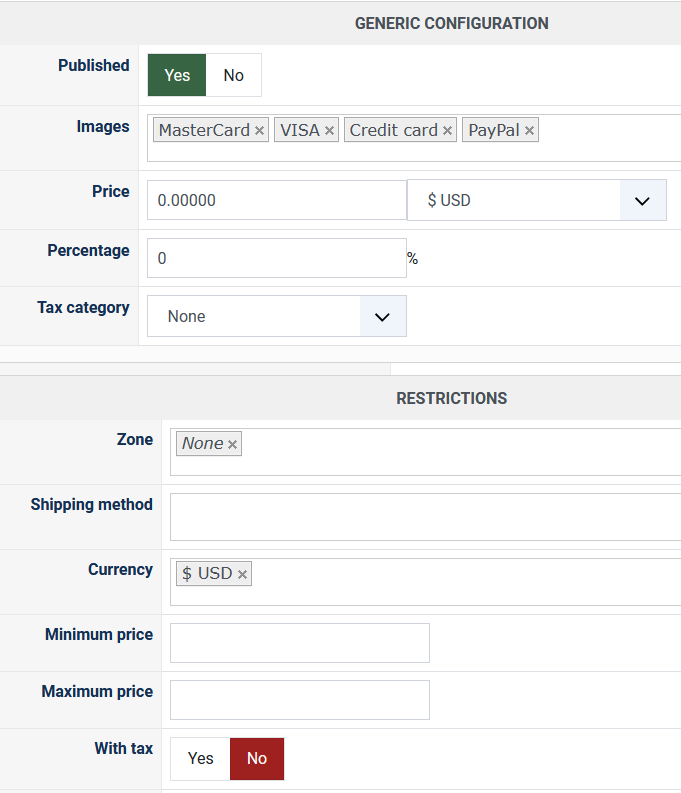The image size is (681, 793).
Task: Remove the Credit card image tag
Action: coord(447,131)
